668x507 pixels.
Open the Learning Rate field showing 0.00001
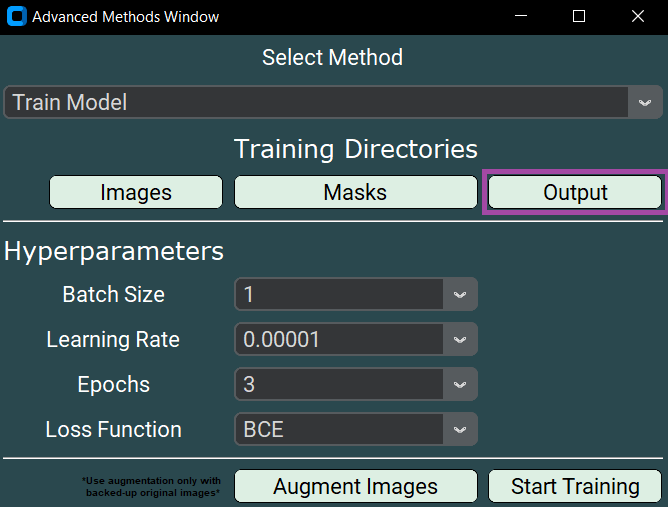coord(340,340)
